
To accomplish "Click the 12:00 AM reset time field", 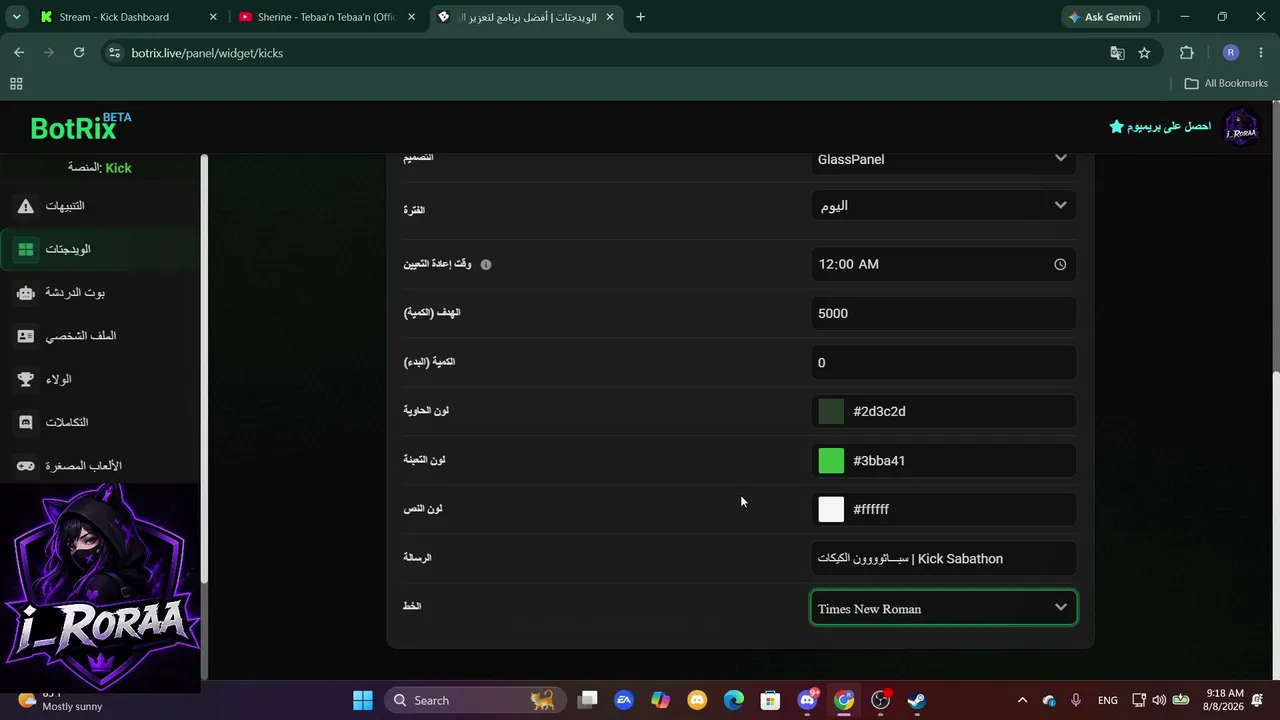I will coord(943,264).
